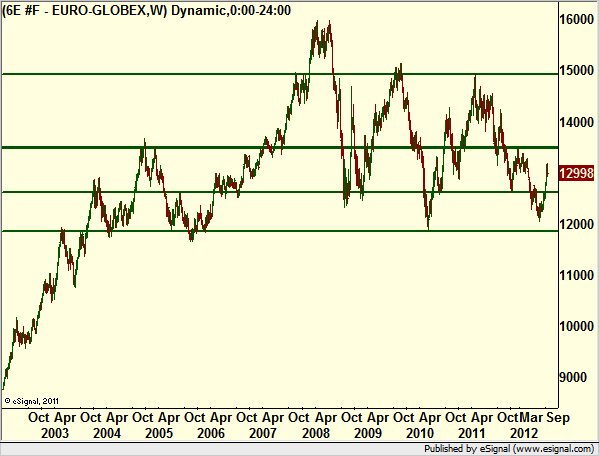Click the 12000 price axis label
Viewport: 599px width, 456px height.
pyautogui.click(x=576, y=224)
